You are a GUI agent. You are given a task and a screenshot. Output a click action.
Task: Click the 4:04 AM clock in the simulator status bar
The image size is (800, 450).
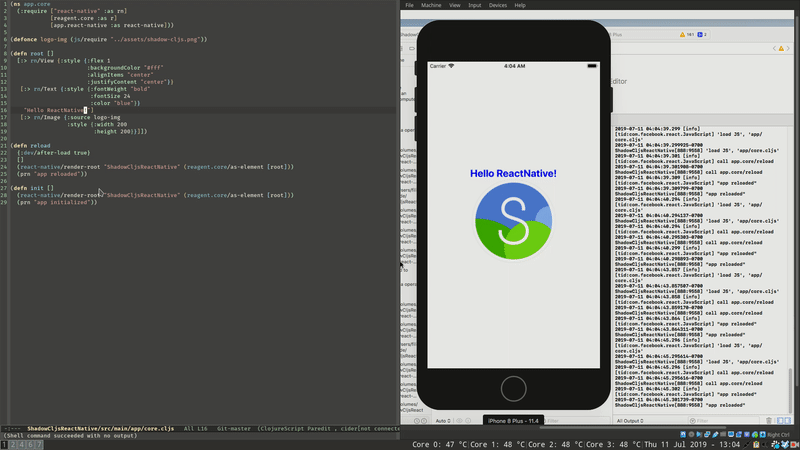tap(514, 66)
